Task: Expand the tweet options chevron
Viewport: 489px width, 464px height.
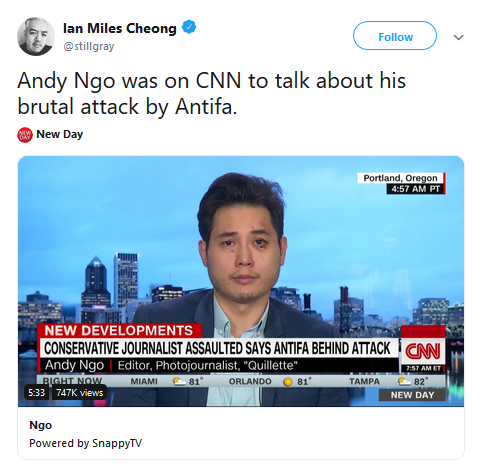Action: [459, 37]
